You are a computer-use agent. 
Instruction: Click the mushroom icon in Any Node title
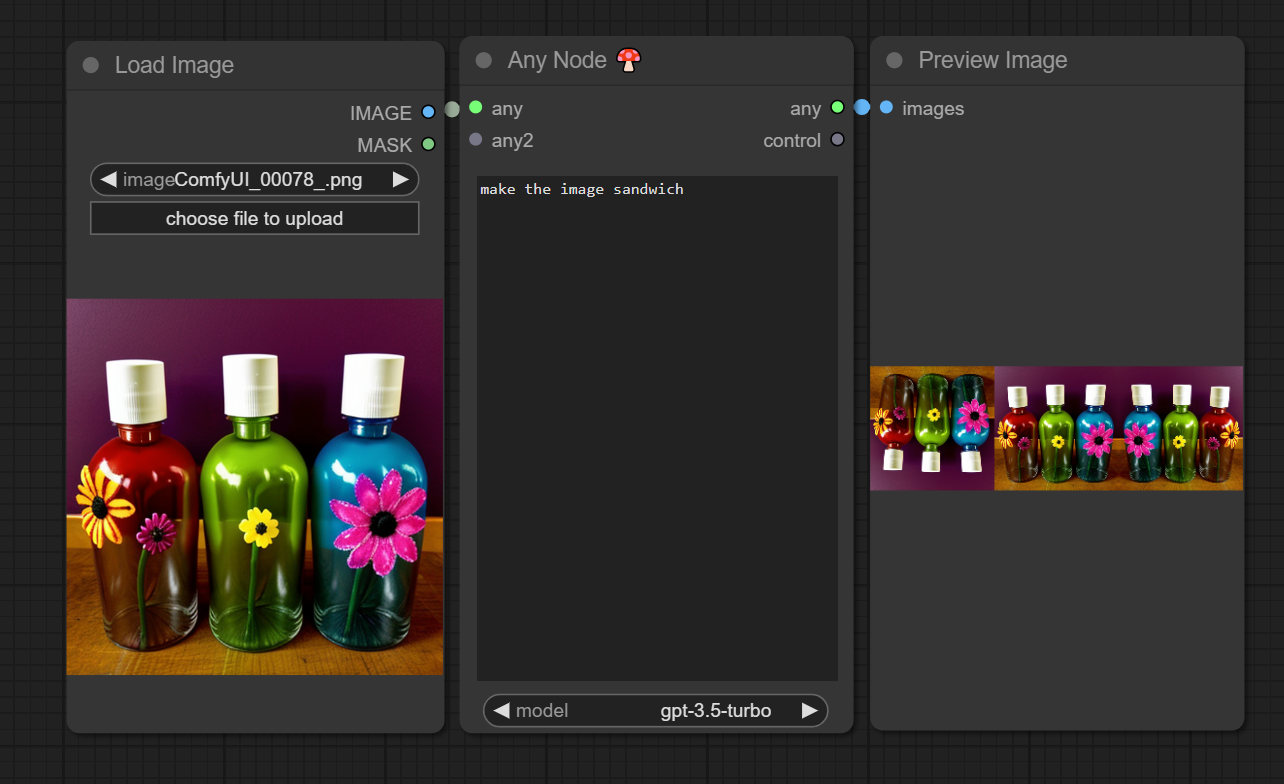tap(628, 60)
